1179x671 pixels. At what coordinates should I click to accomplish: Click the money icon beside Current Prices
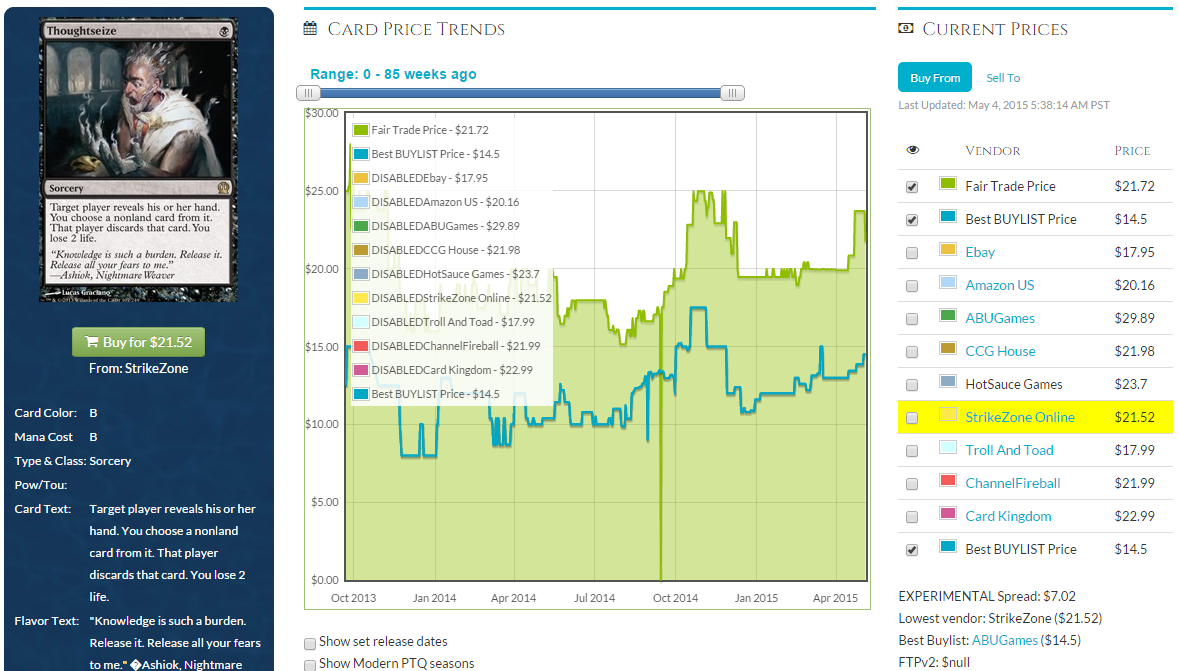[906, 29]
